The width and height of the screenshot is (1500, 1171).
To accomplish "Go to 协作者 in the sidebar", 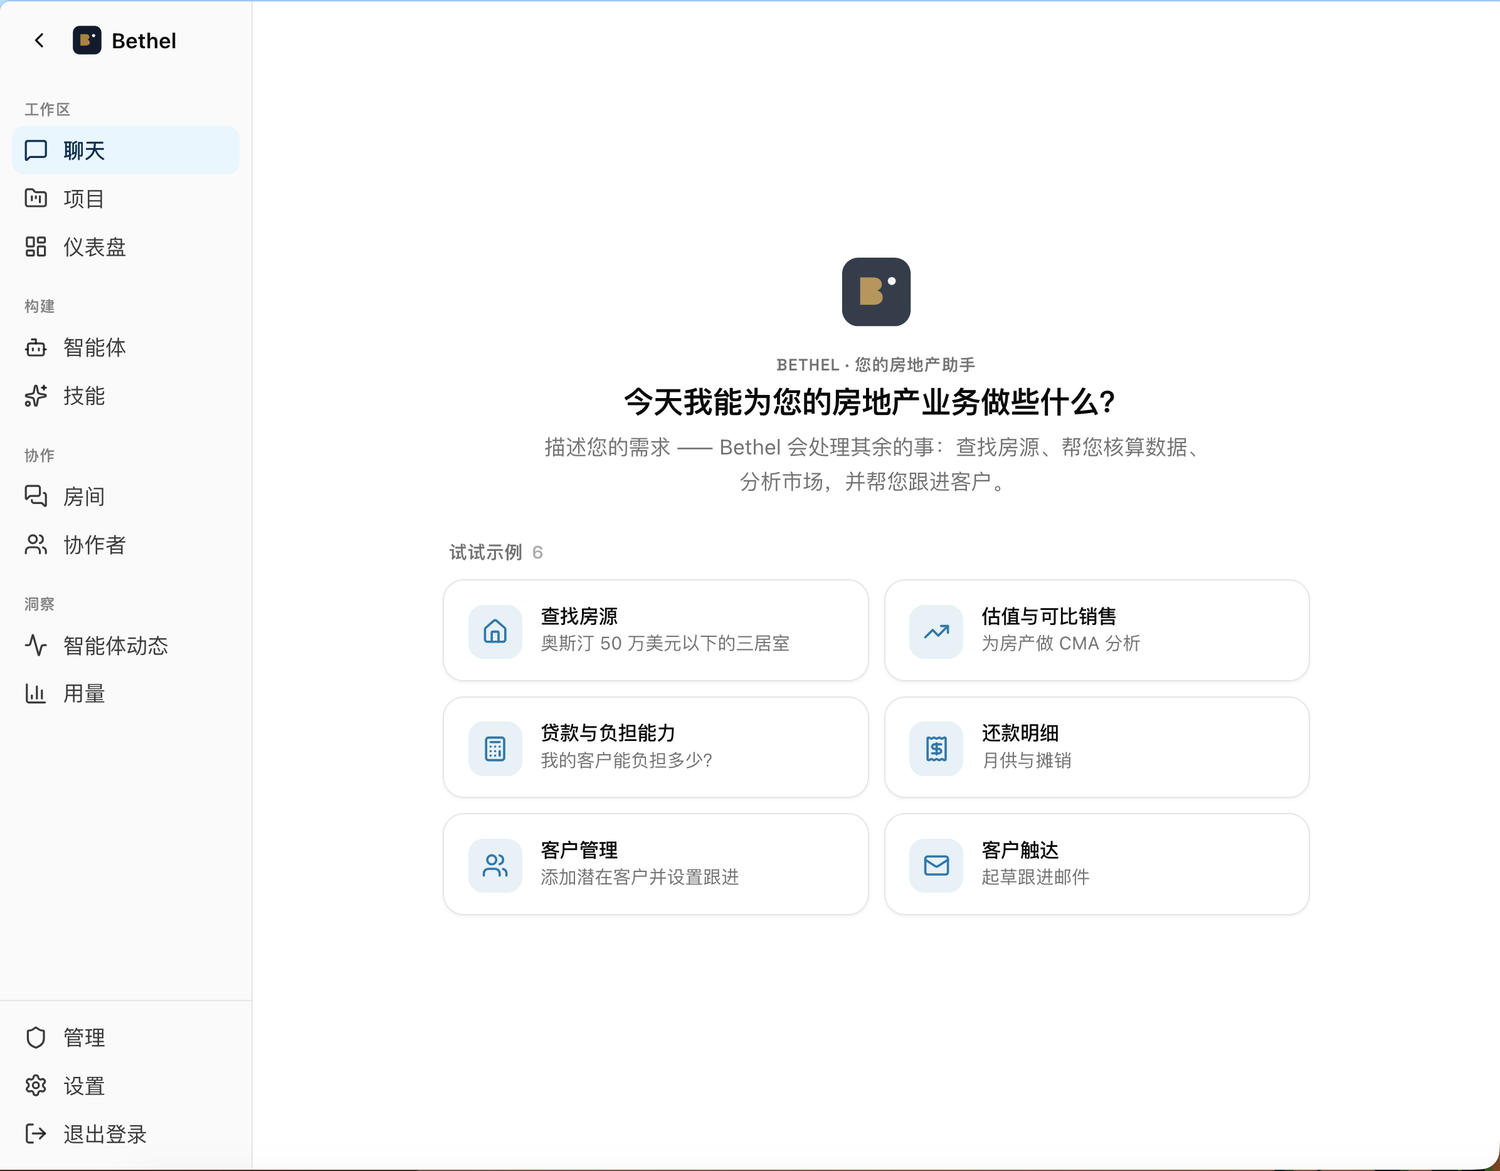I will 126,544.
